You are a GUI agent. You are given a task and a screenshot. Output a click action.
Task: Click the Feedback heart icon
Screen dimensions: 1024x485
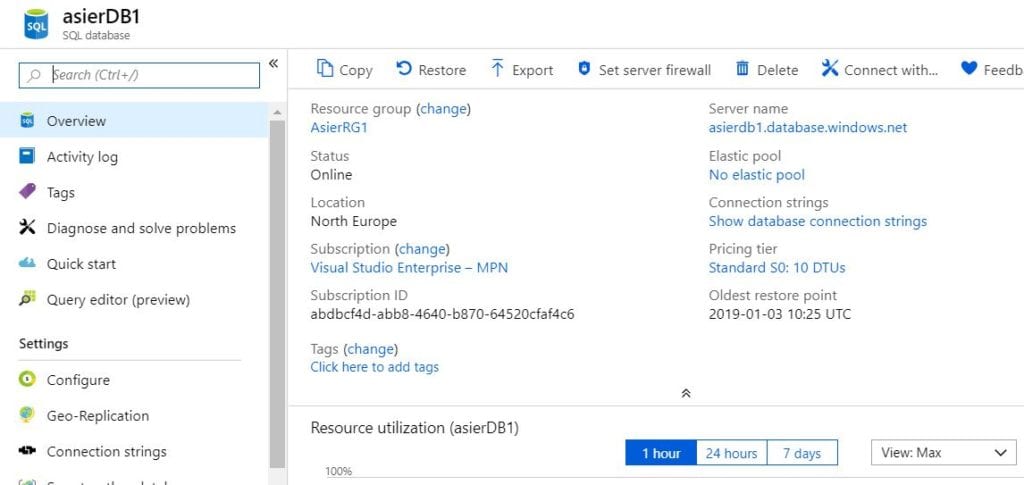(969, 69)
